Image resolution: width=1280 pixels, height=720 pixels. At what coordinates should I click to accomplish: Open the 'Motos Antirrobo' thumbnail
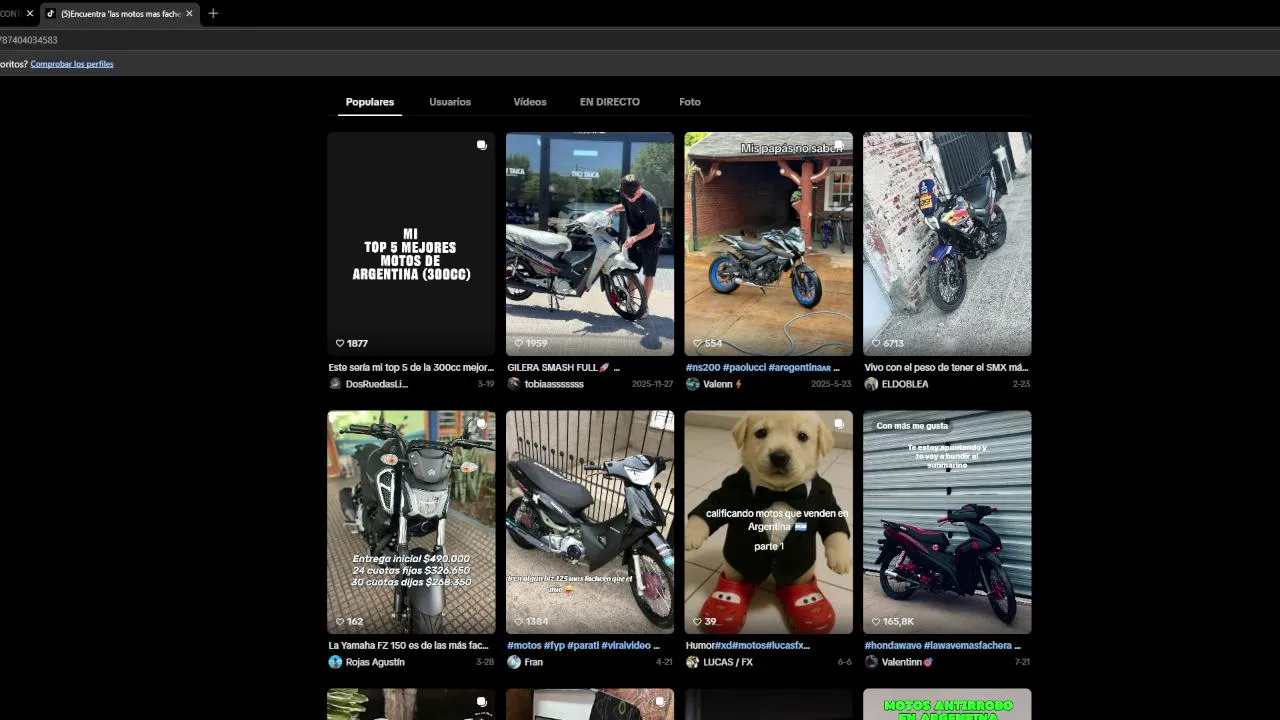coord(947,704)
